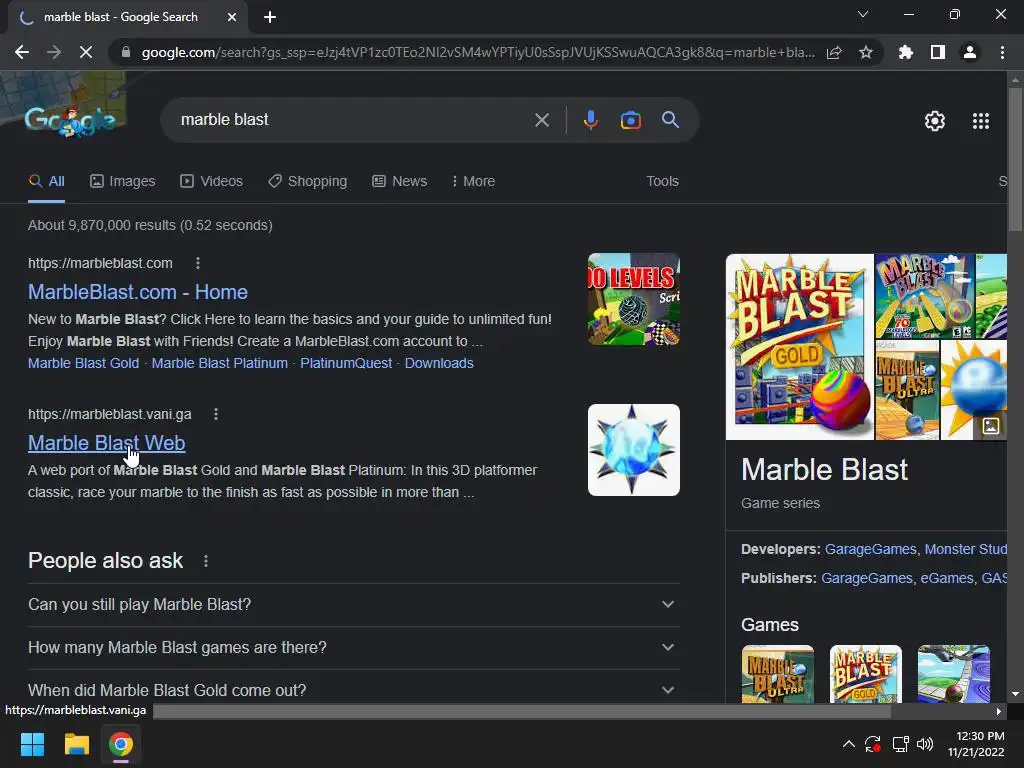Open options for marbleblast.vani.ga result
The height and width of the screenshot is (768, 1024).
tap(216, 414)
